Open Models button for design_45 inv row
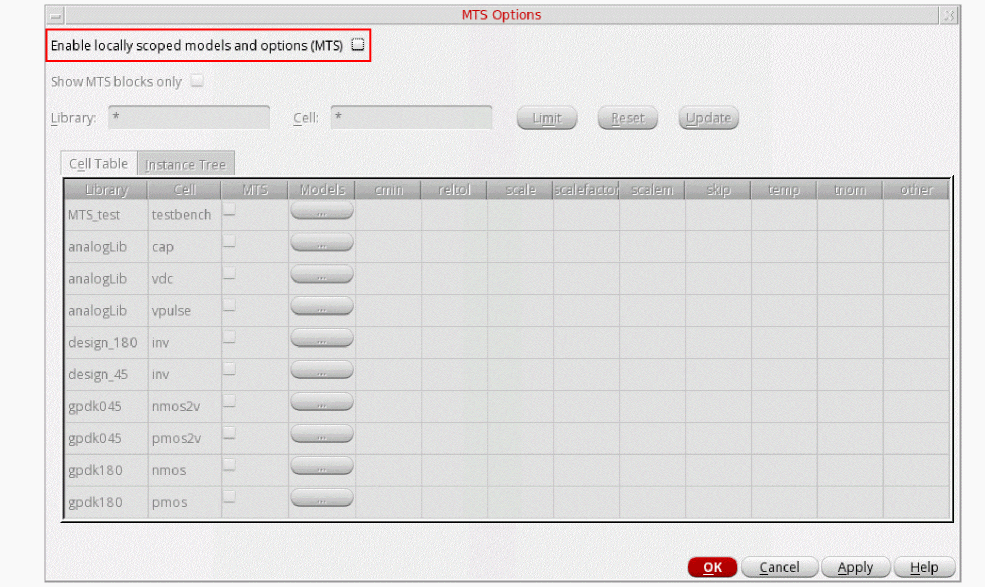This screenshot has width=985, height=587. coord(322,371)
